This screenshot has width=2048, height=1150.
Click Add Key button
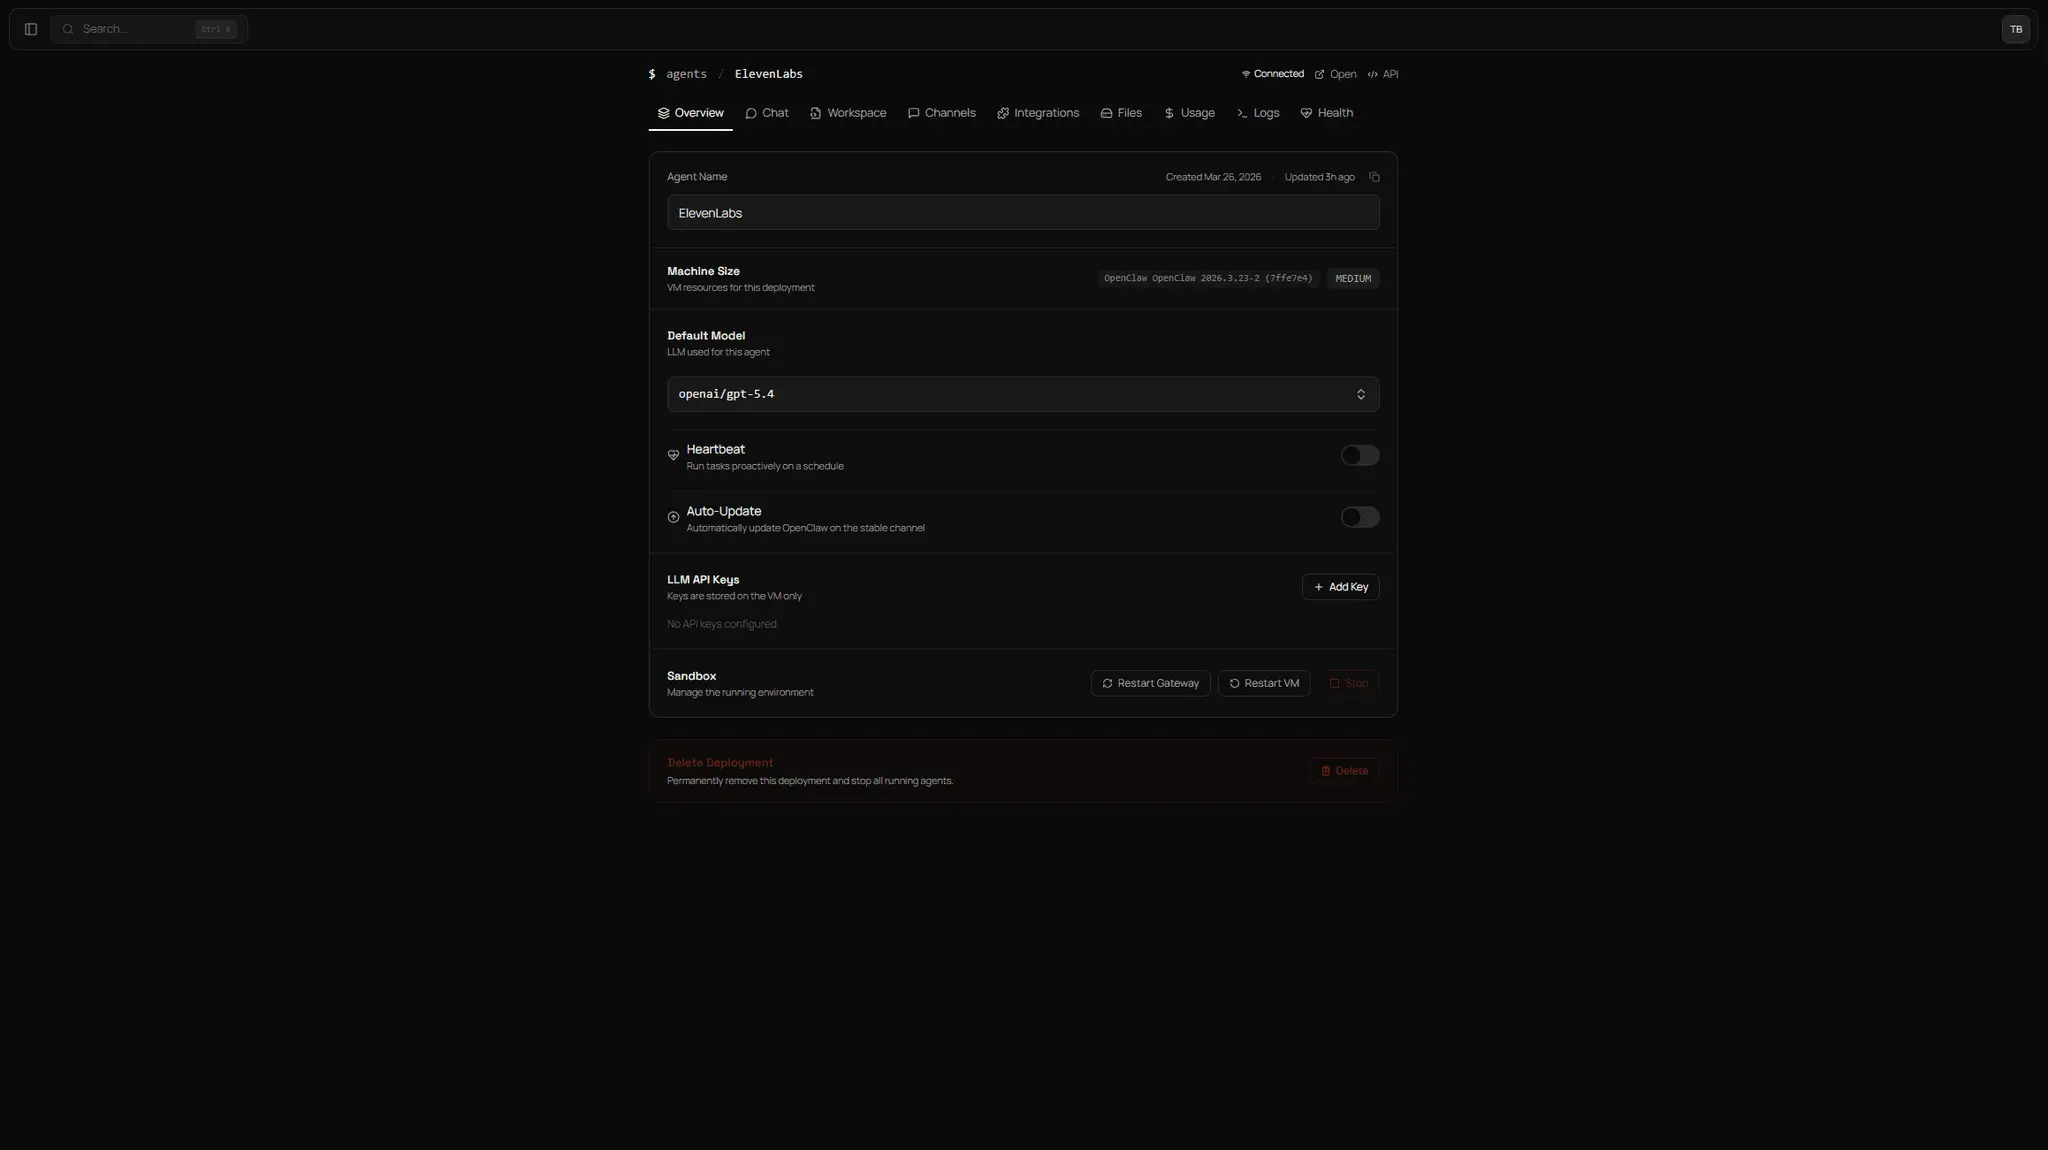[x=1340, y=587]
